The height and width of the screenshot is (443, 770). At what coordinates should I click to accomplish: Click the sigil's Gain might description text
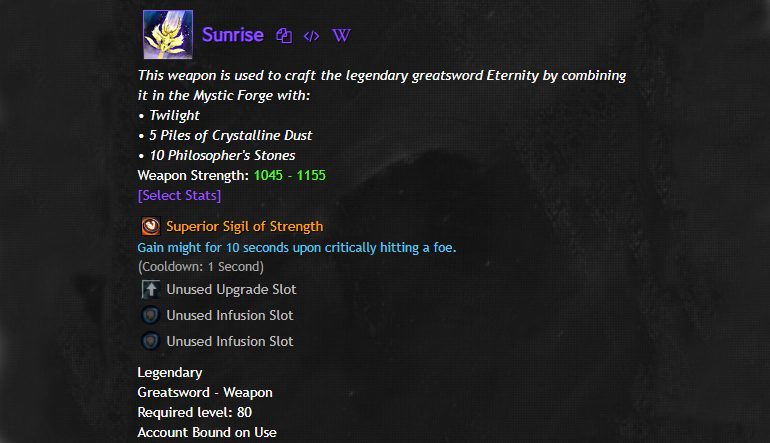(296, 247)
